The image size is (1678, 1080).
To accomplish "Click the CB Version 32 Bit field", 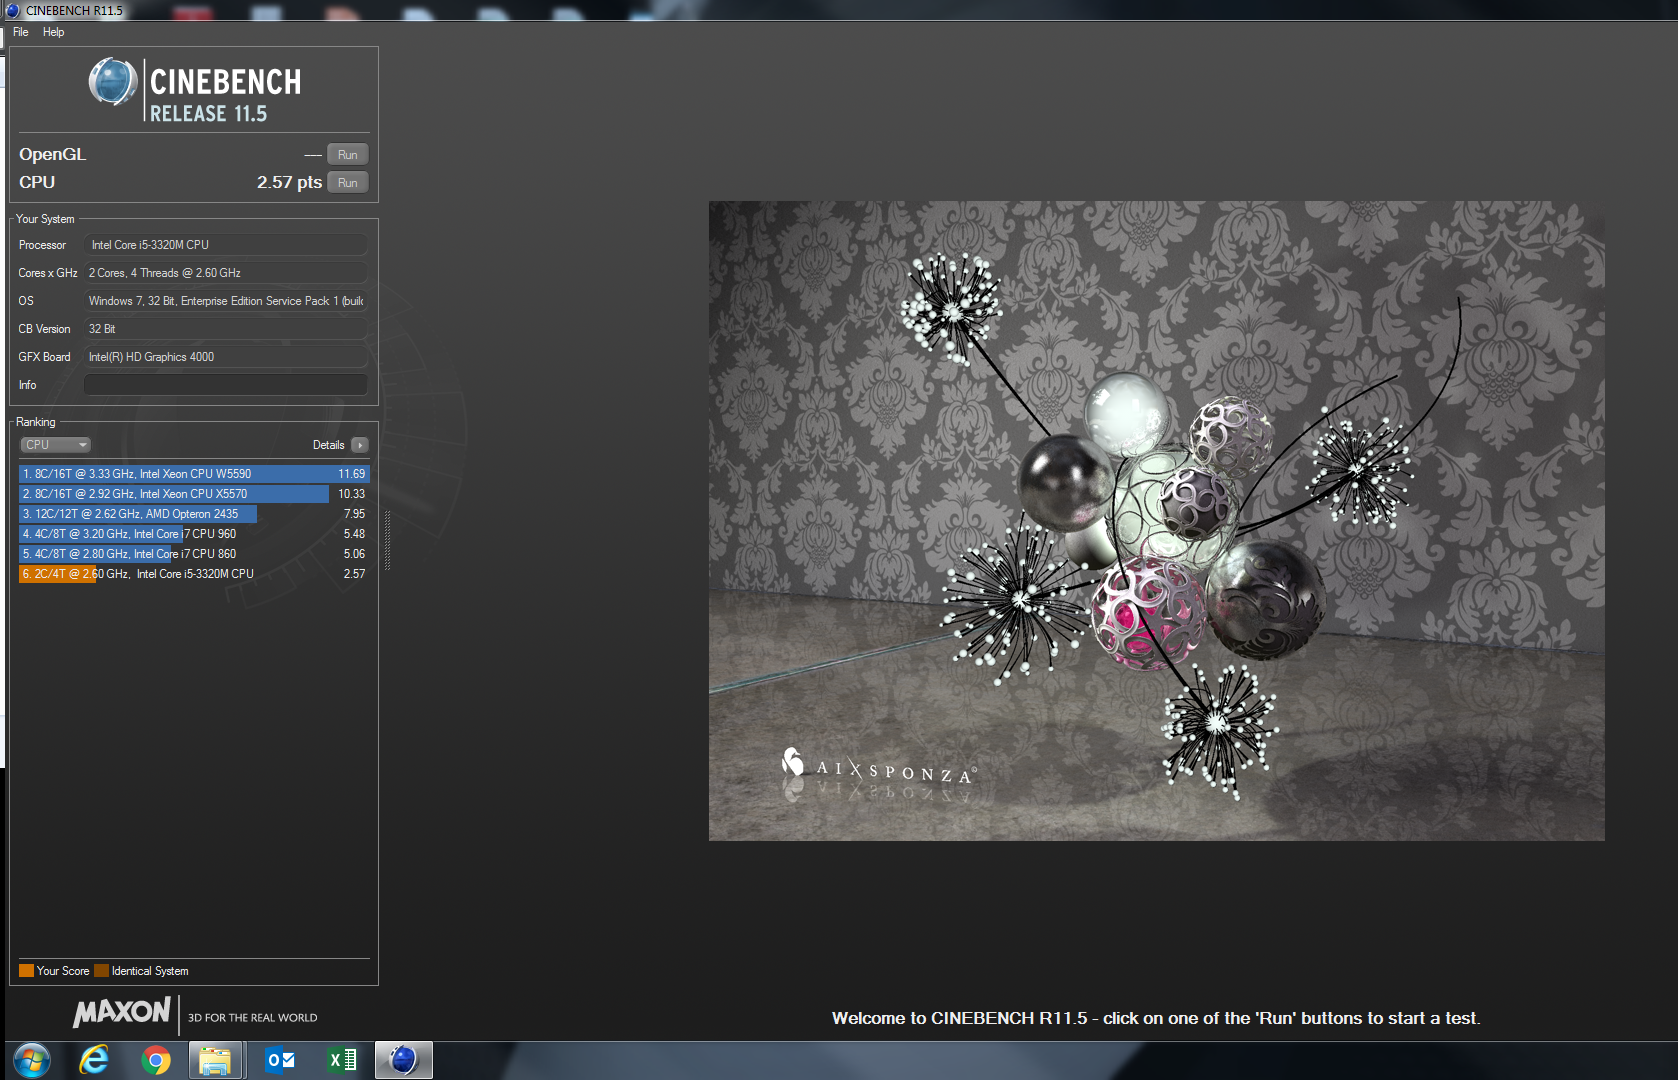I will (x=225, y=329).
